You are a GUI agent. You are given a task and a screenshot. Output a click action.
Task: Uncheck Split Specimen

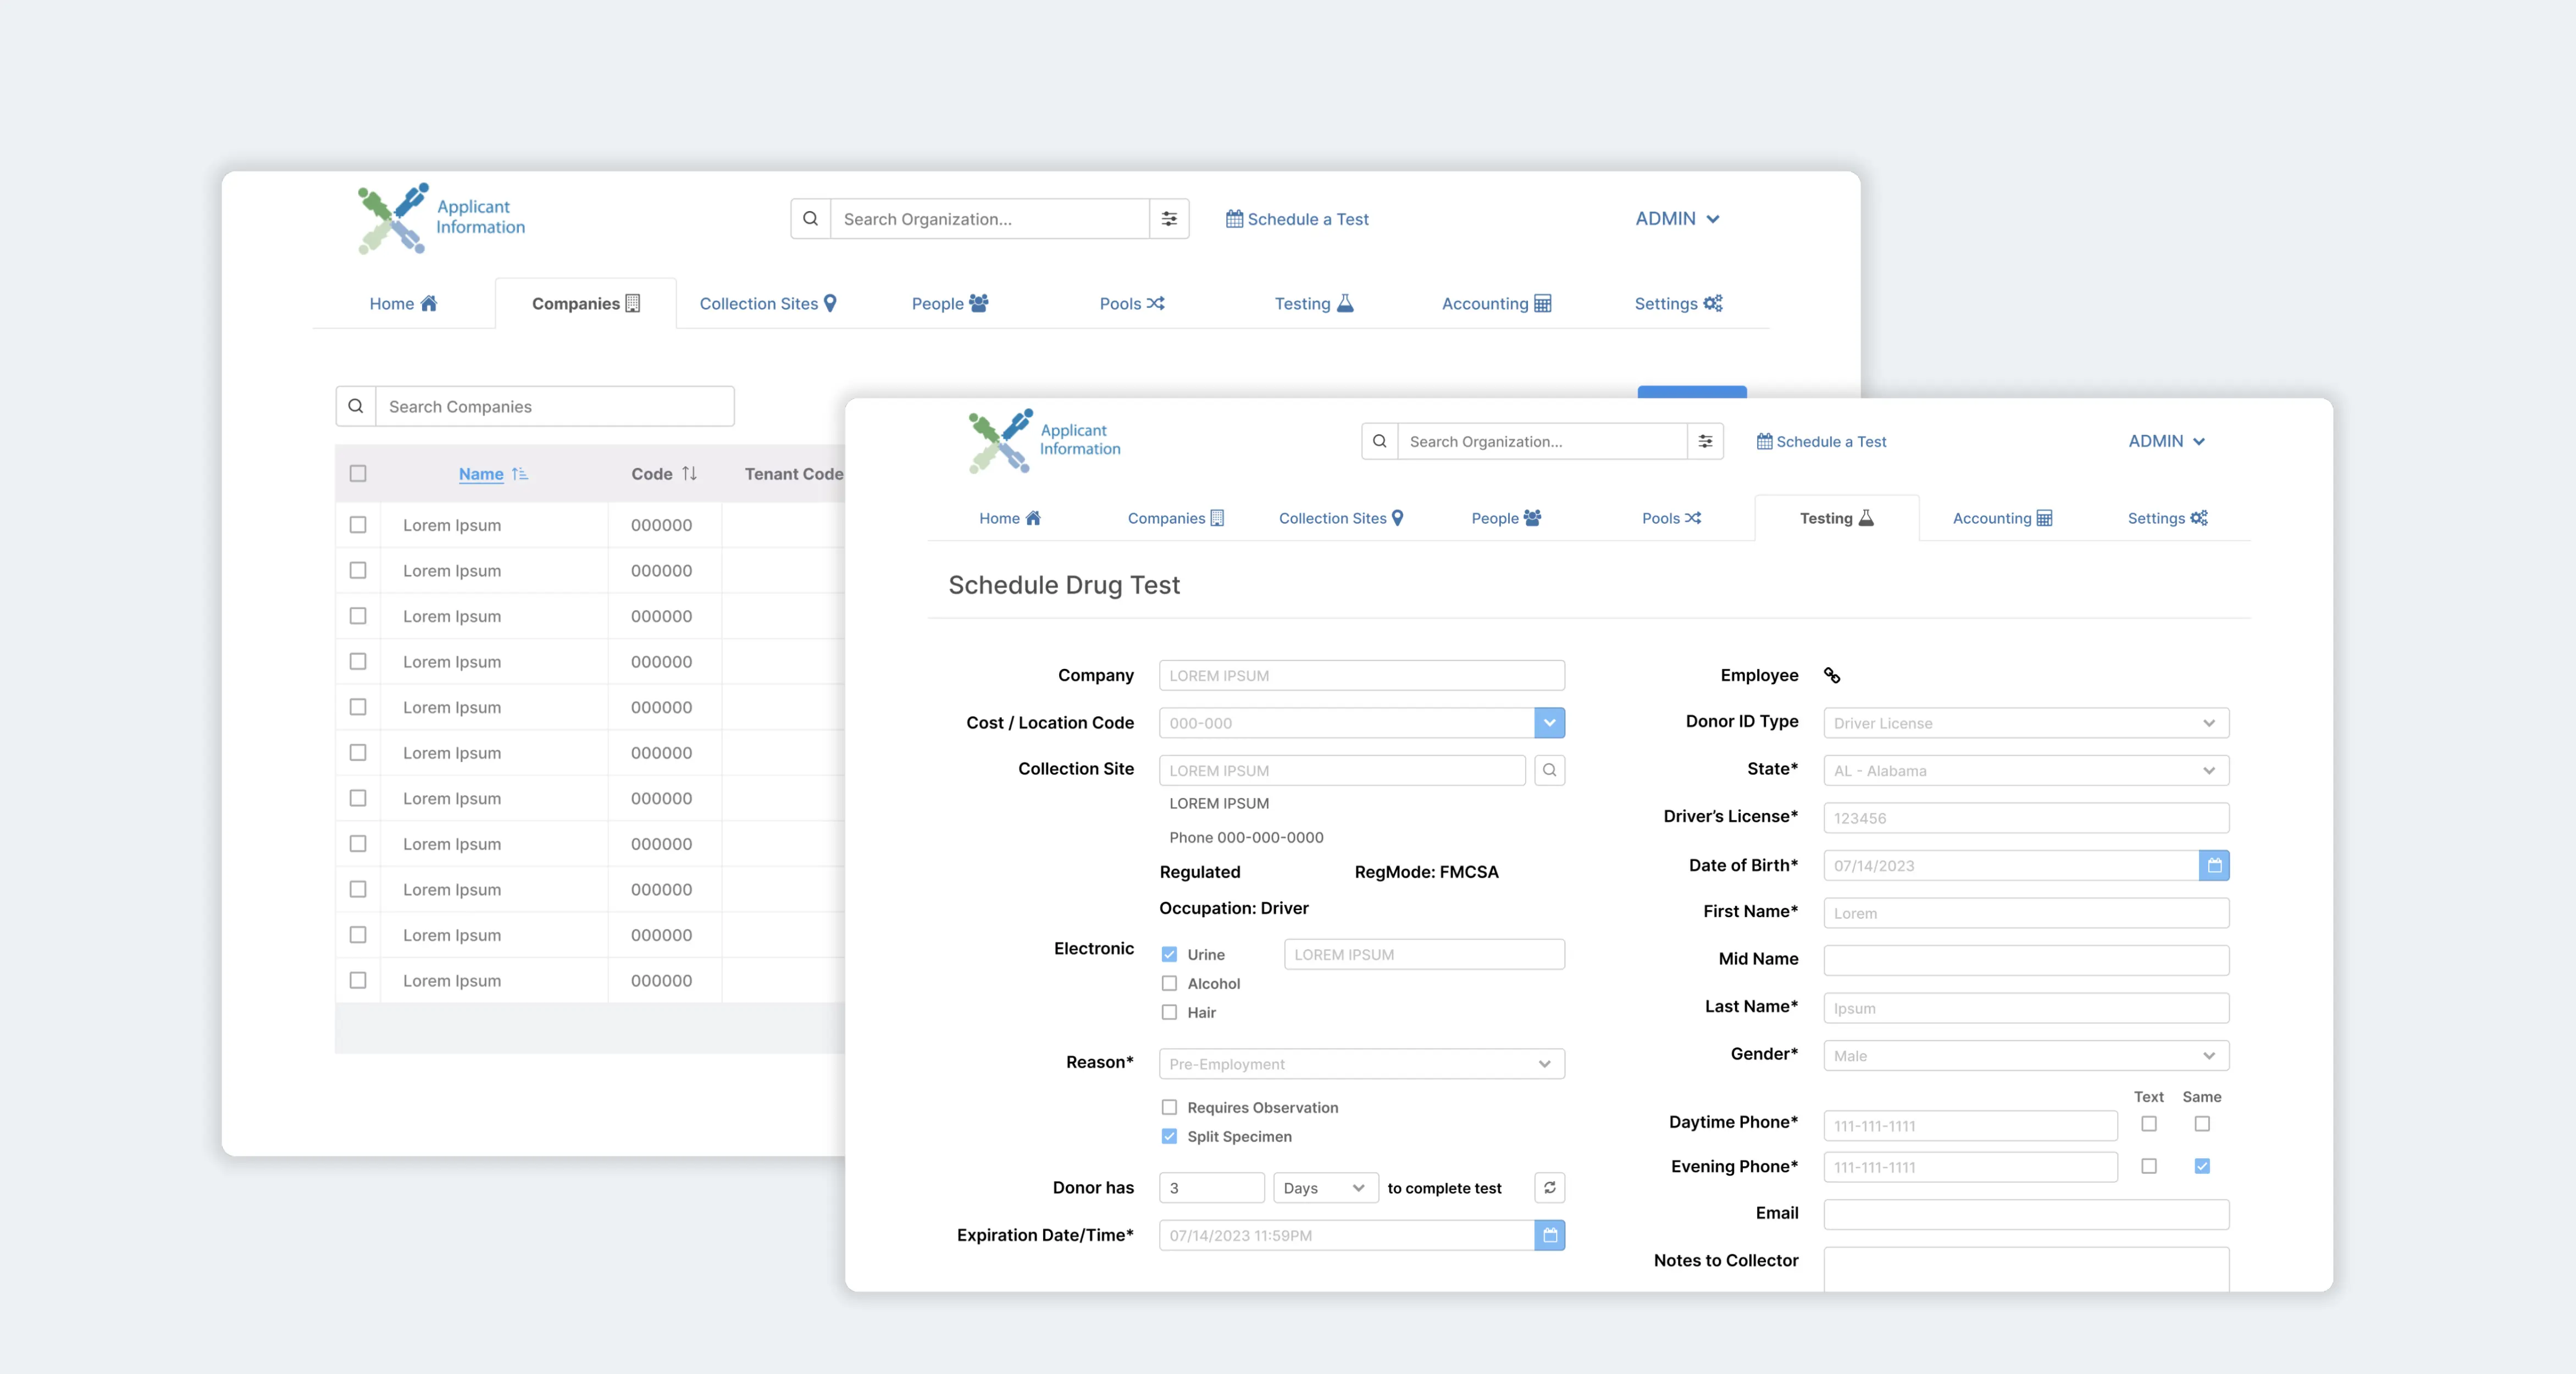[1169, 1136]
